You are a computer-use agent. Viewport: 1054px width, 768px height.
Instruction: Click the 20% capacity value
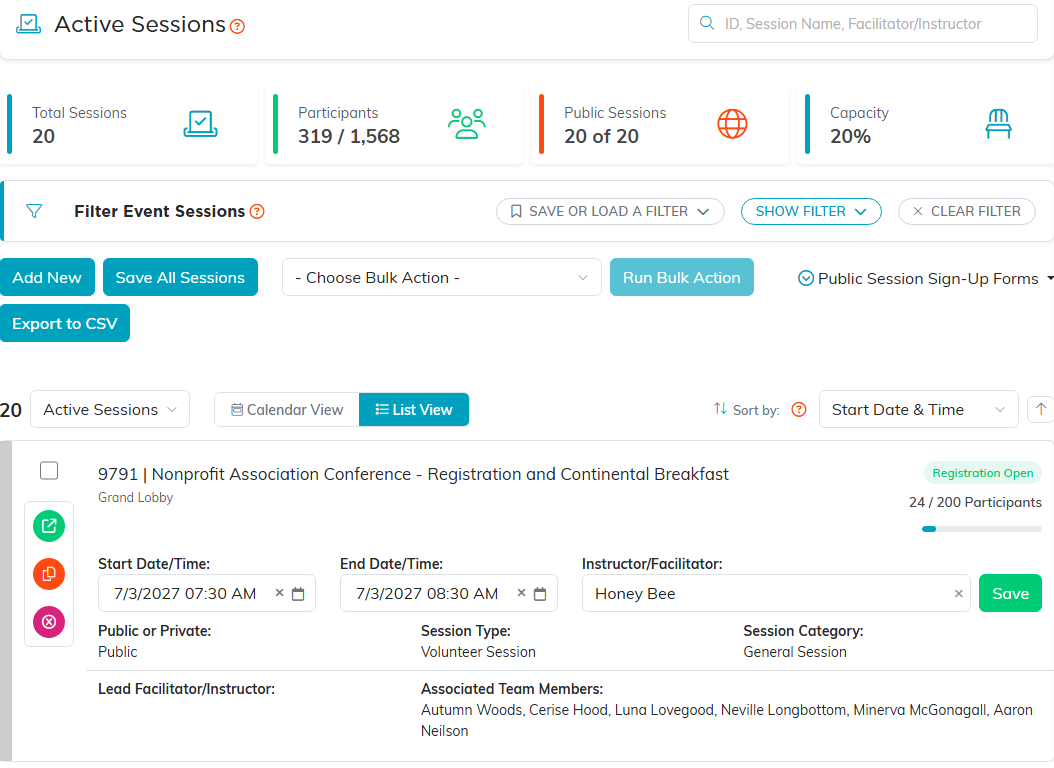[850, 136]
